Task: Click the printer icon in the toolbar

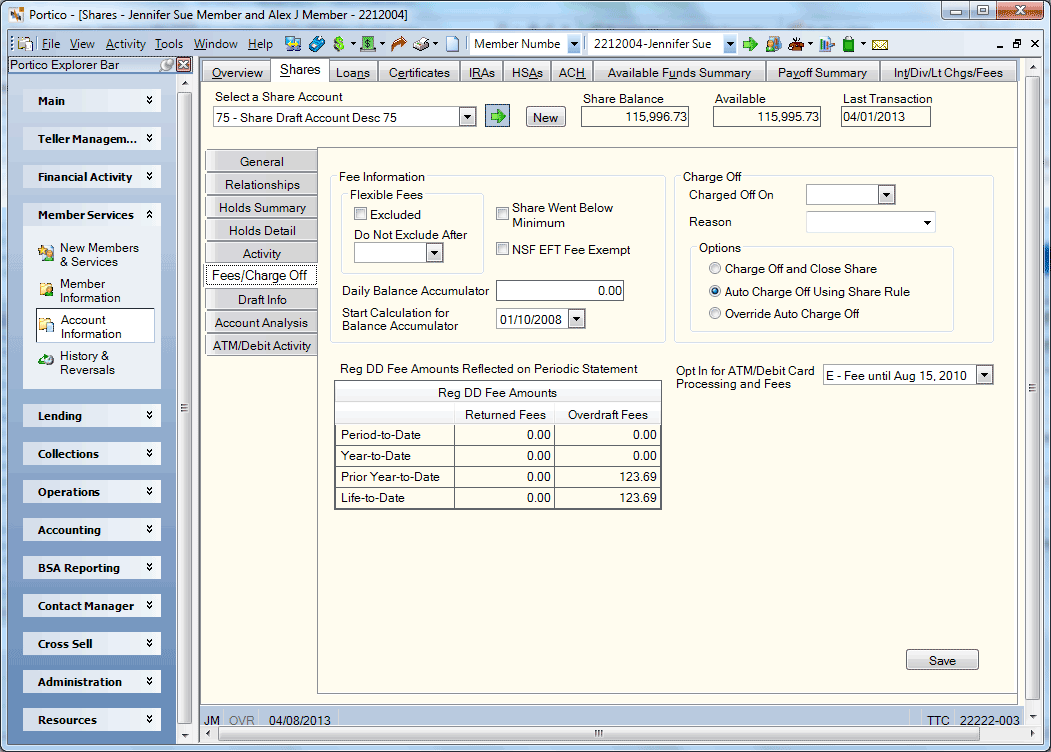Action: click(x=421, y=44)
